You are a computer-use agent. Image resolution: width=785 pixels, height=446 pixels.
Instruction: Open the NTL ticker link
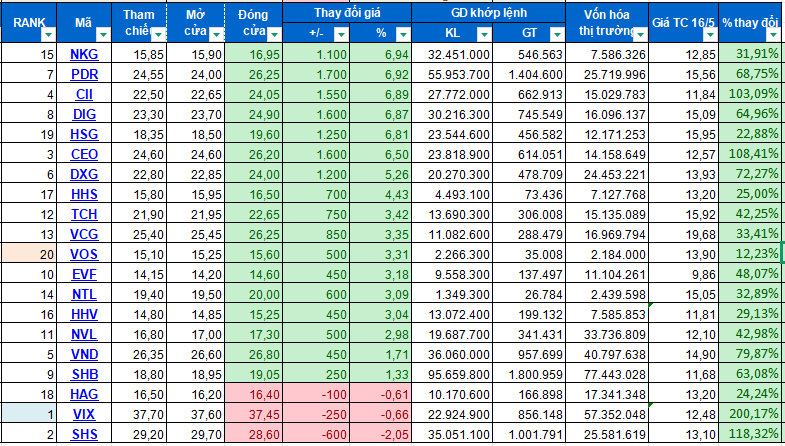[84, 294]
